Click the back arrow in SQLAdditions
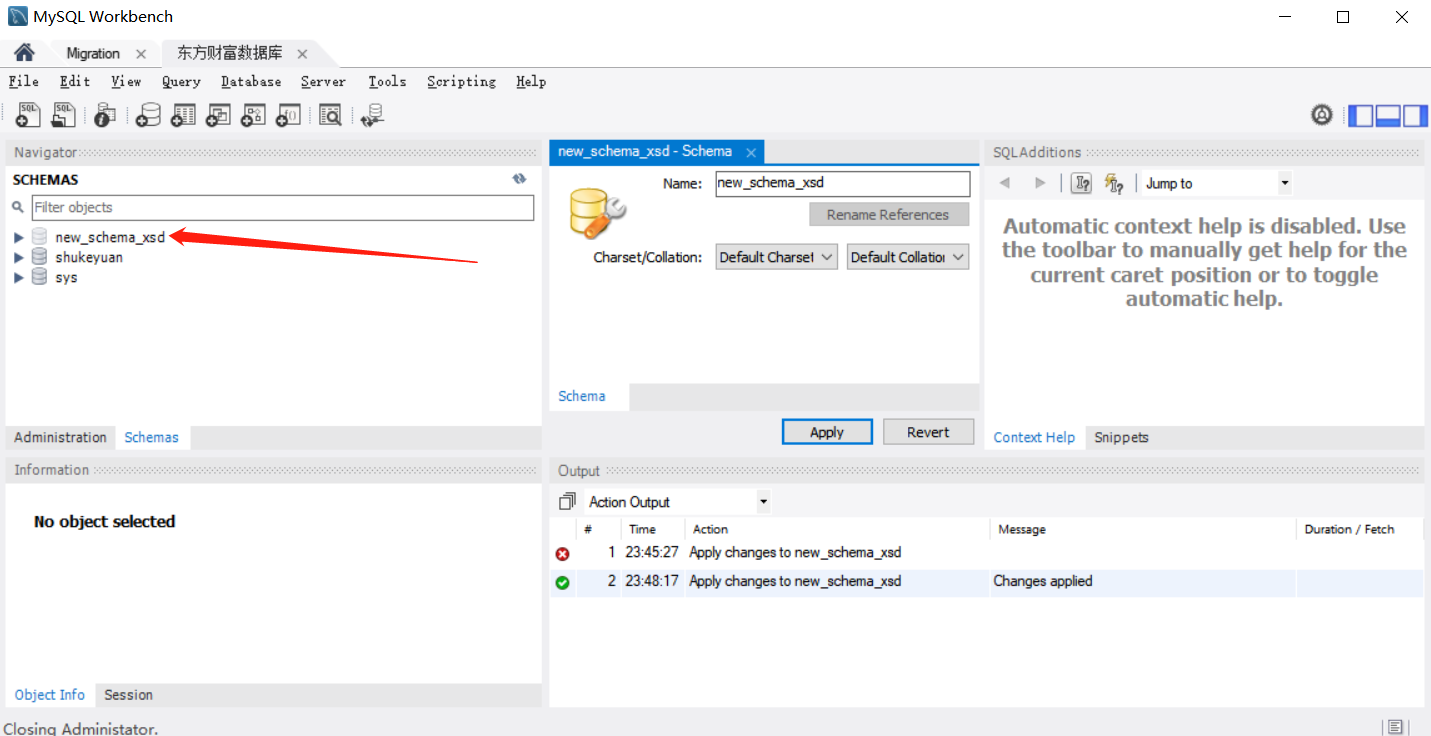The image size is (1431, 736). [x=1005, y=183]
